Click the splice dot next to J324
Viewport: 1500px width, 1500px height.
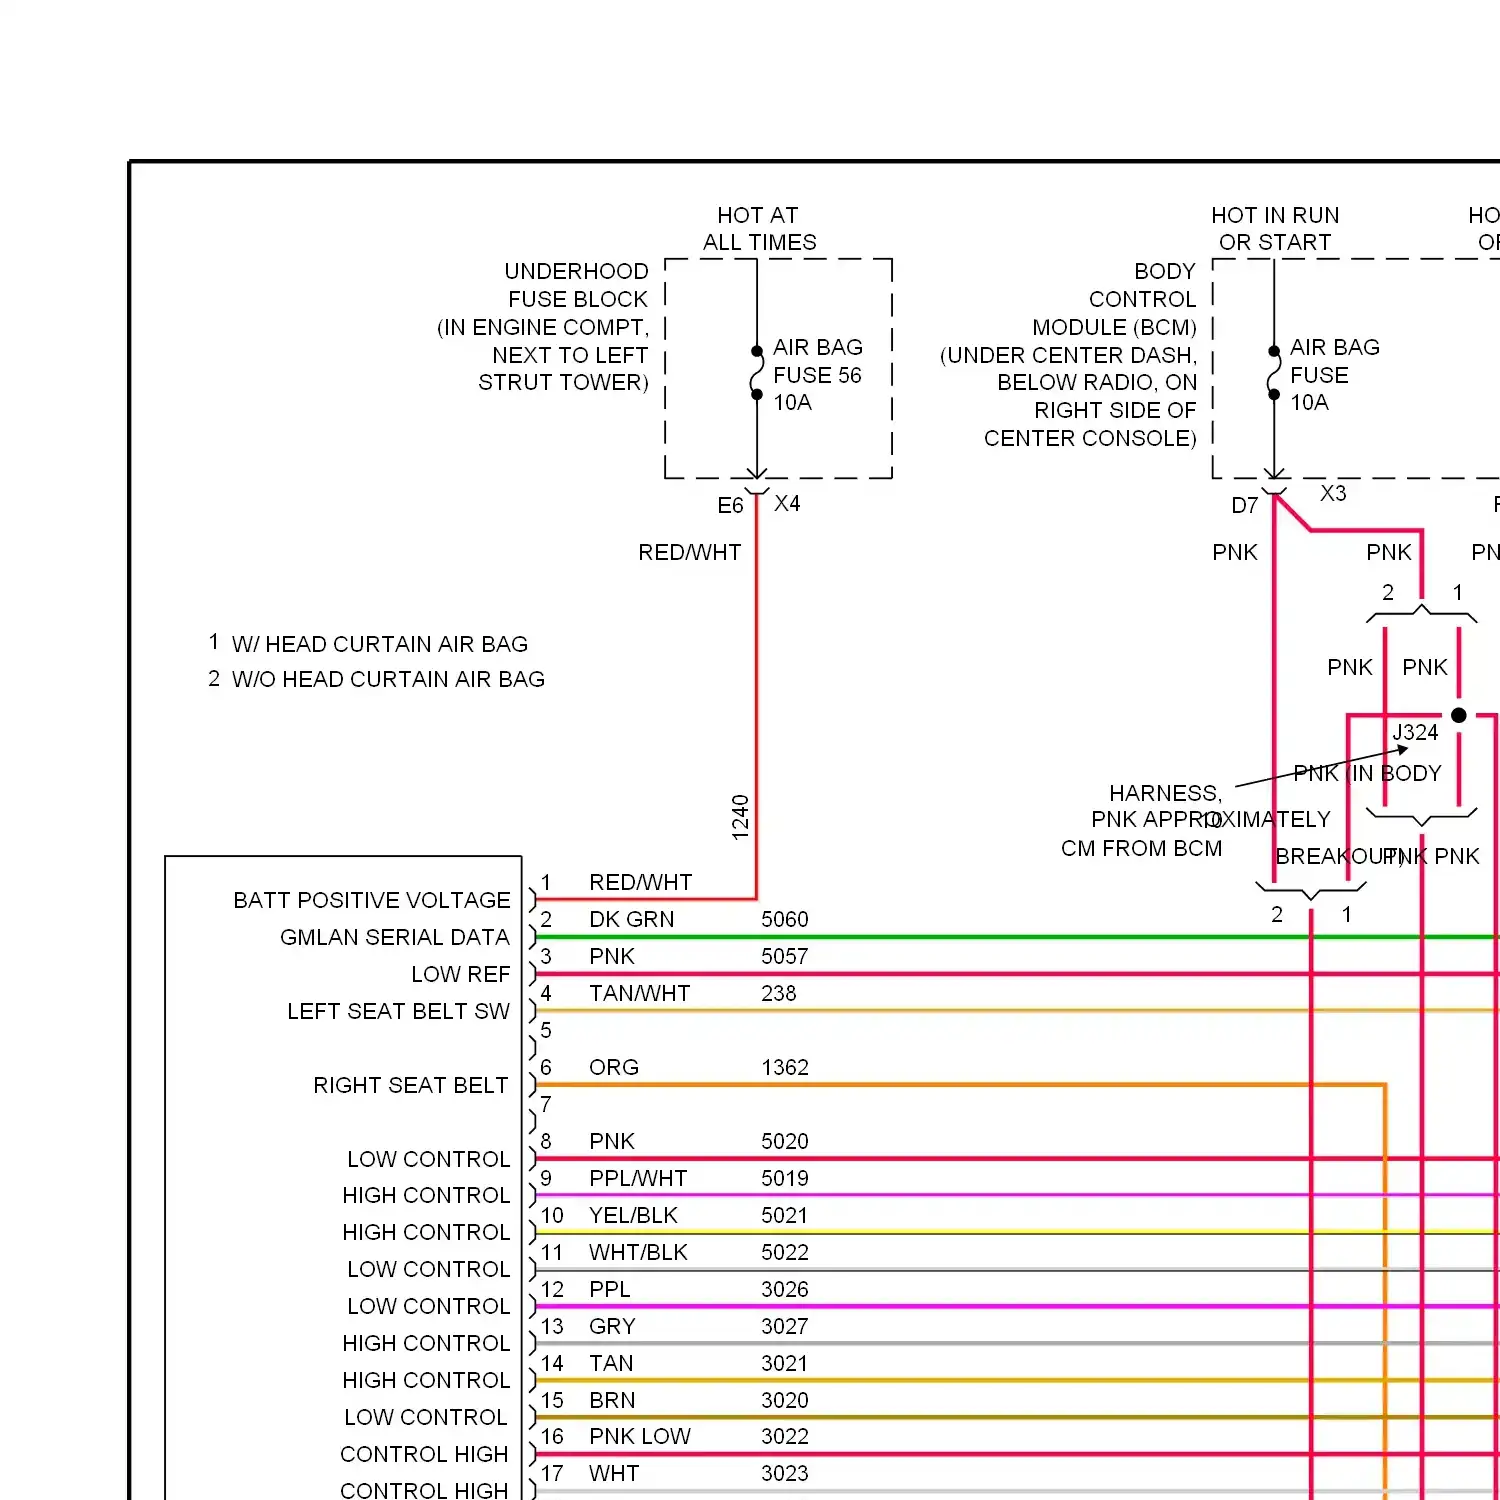1459,715
